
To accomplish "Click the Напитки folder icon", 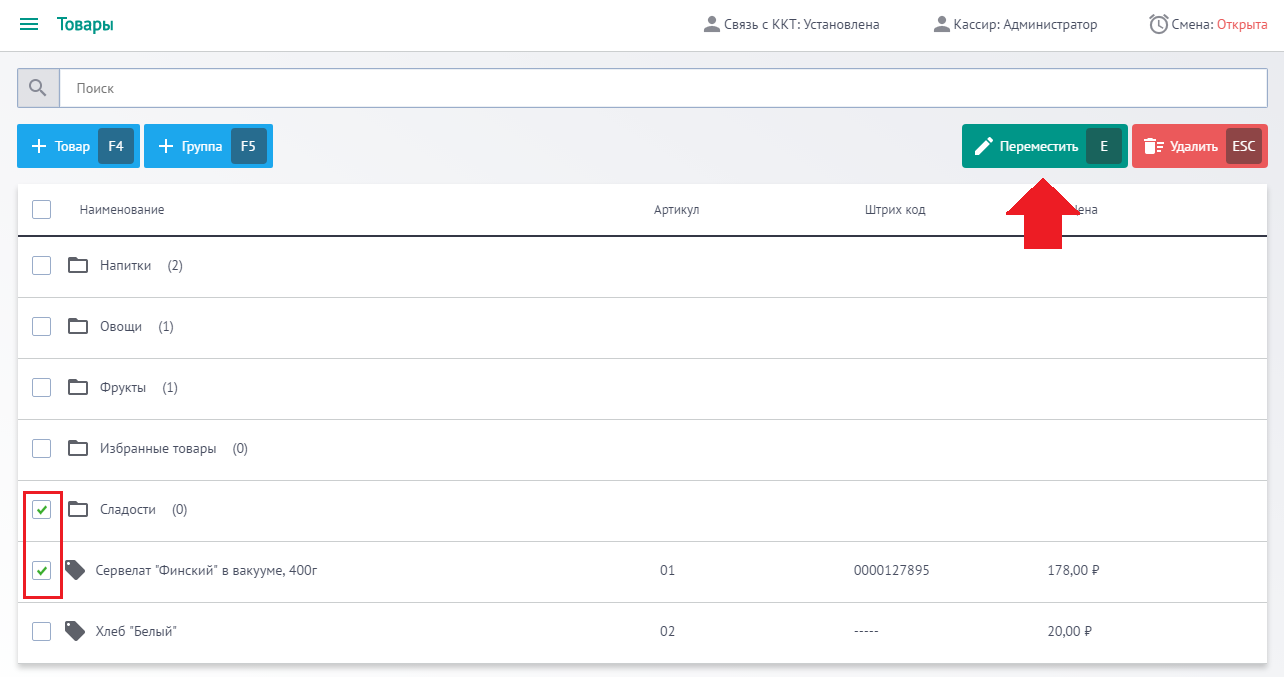I will (78, 265).
